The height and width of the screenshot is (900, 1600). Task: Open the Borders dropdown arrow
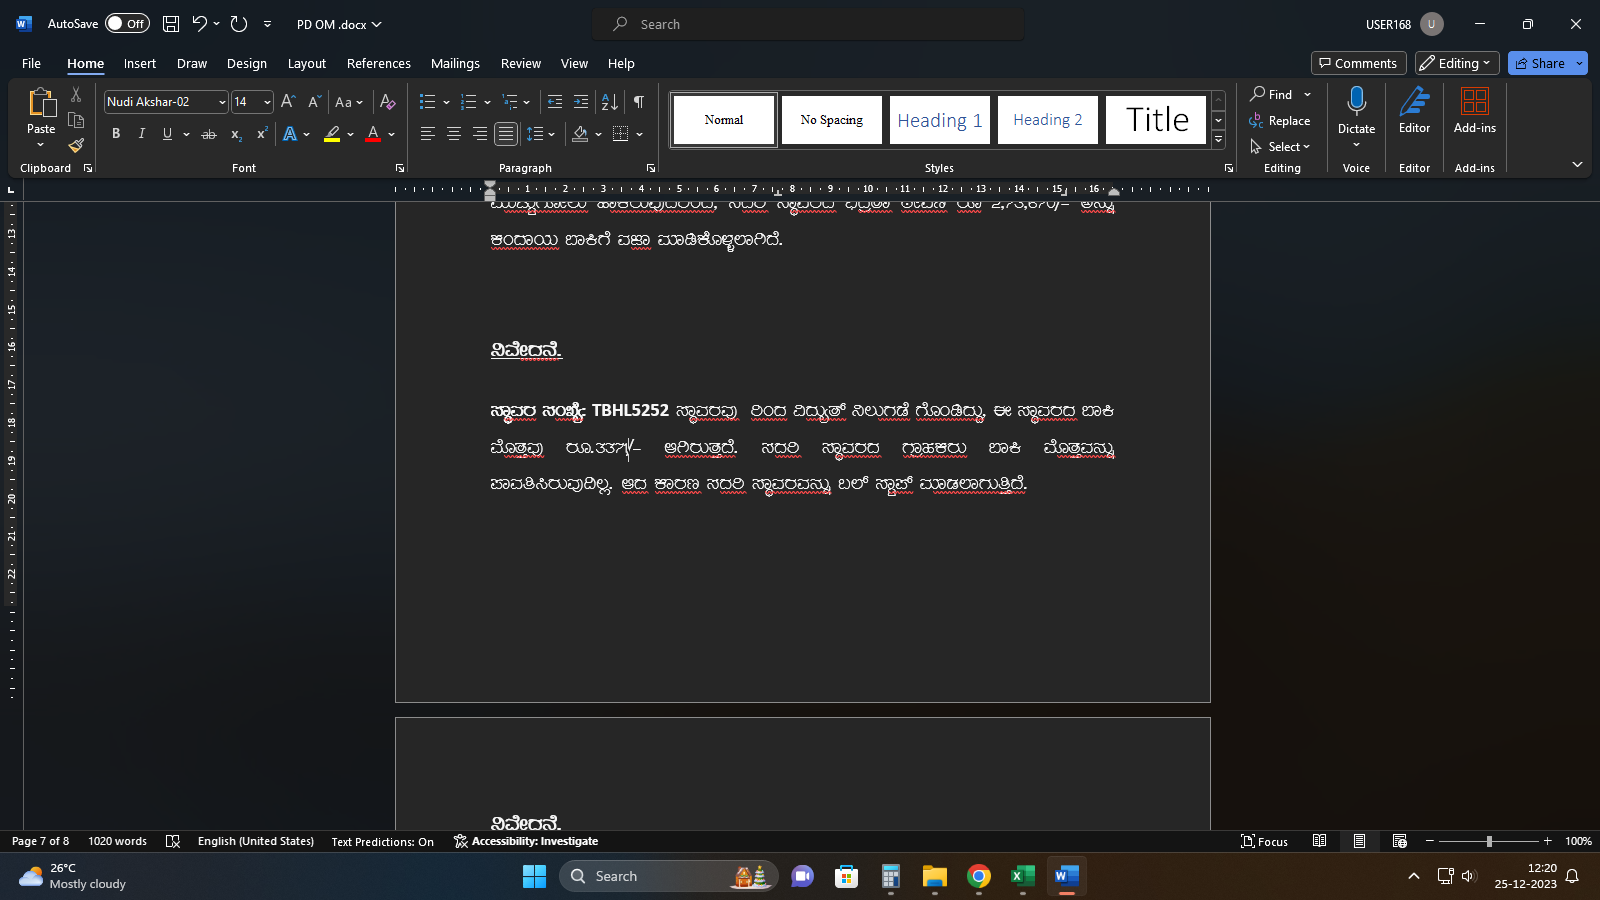tap(639, 134)
